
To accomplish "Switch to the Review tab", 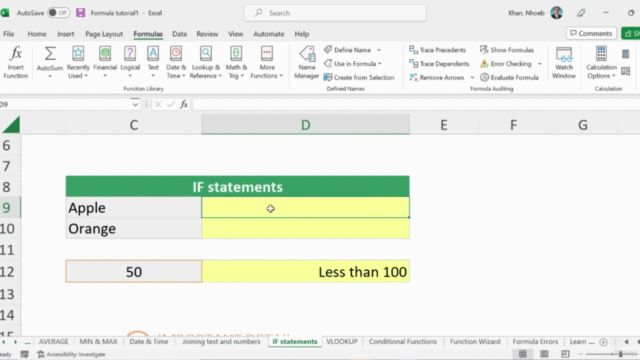I will 207,34.
